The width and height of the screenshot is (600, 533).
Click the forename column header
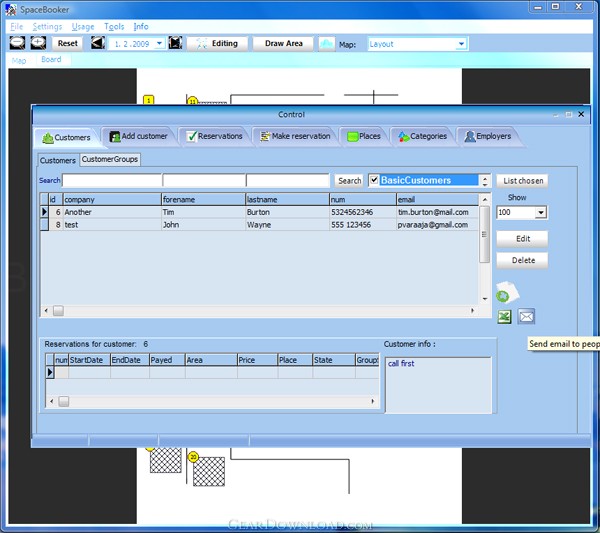[x=203, y=199]
